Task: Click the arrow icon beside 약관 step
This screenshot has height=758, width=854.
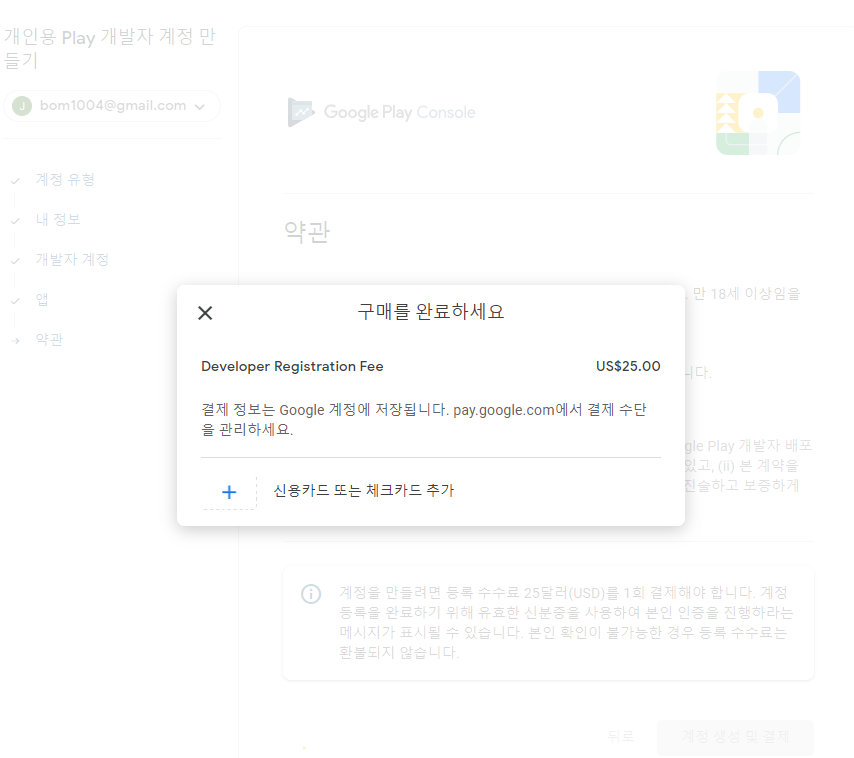Action: [15, 341]
